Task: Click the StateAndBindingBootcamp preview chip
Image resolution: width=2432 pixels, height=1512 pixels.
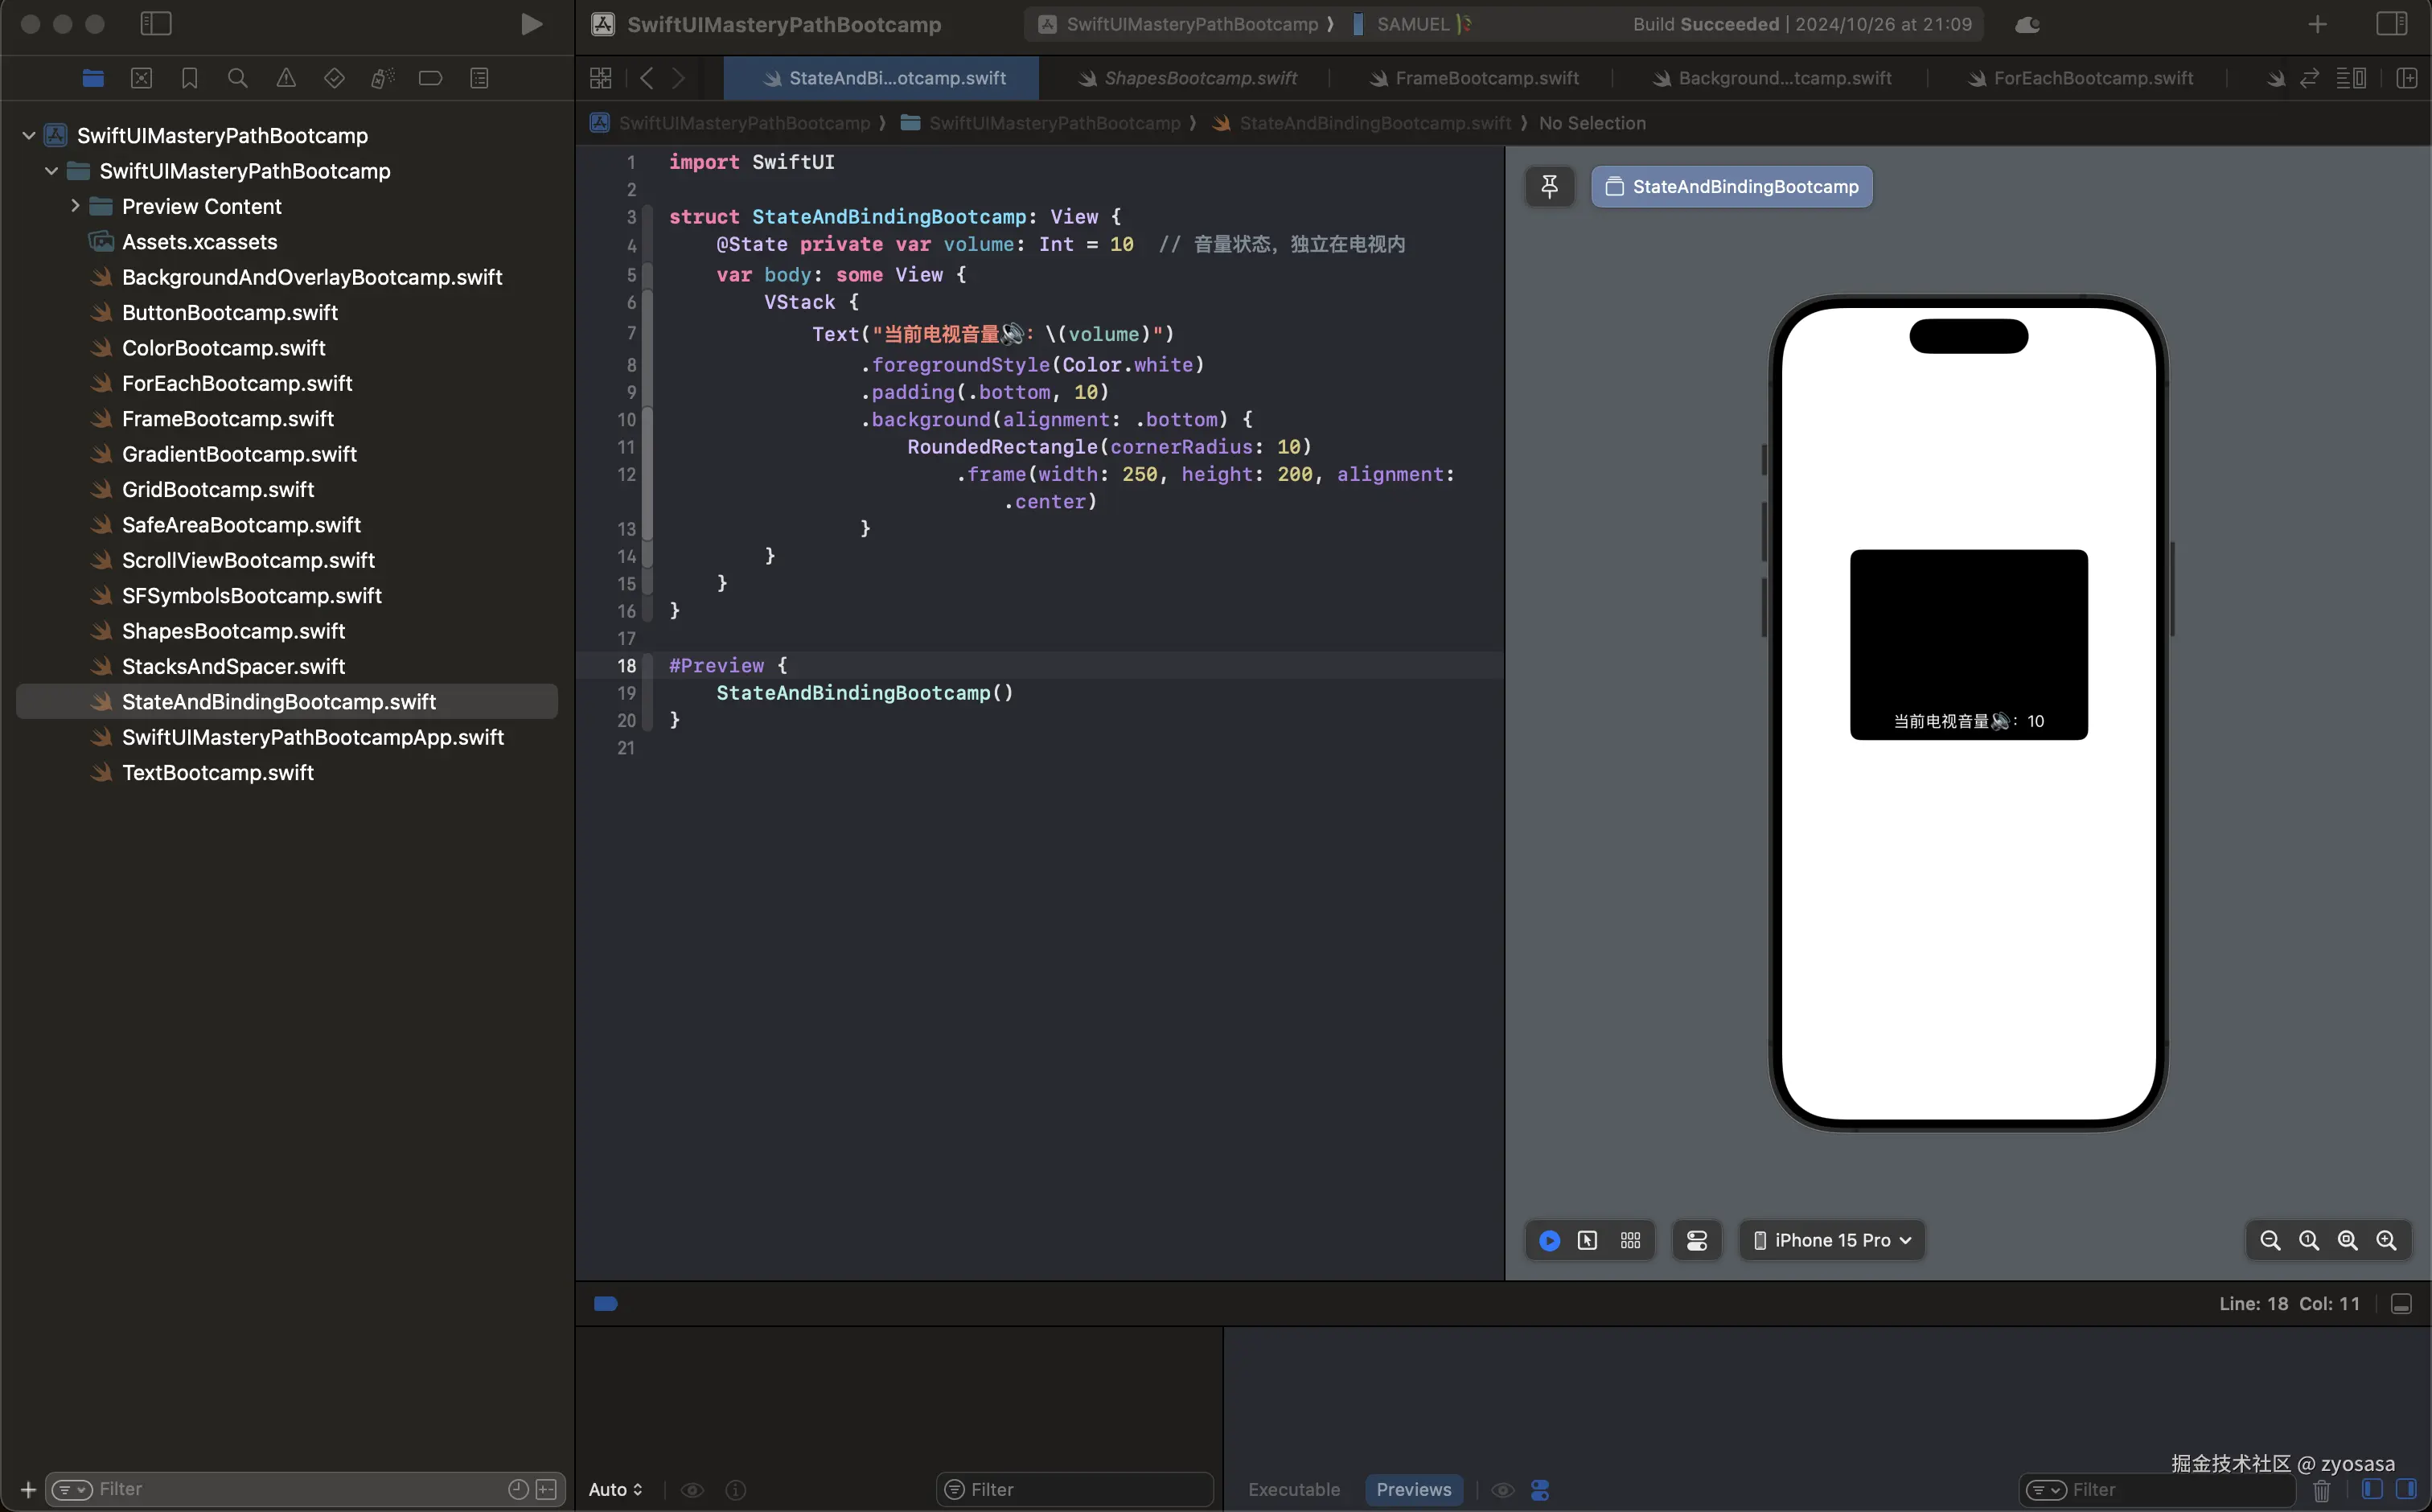Action: [x=1731, y=187]
